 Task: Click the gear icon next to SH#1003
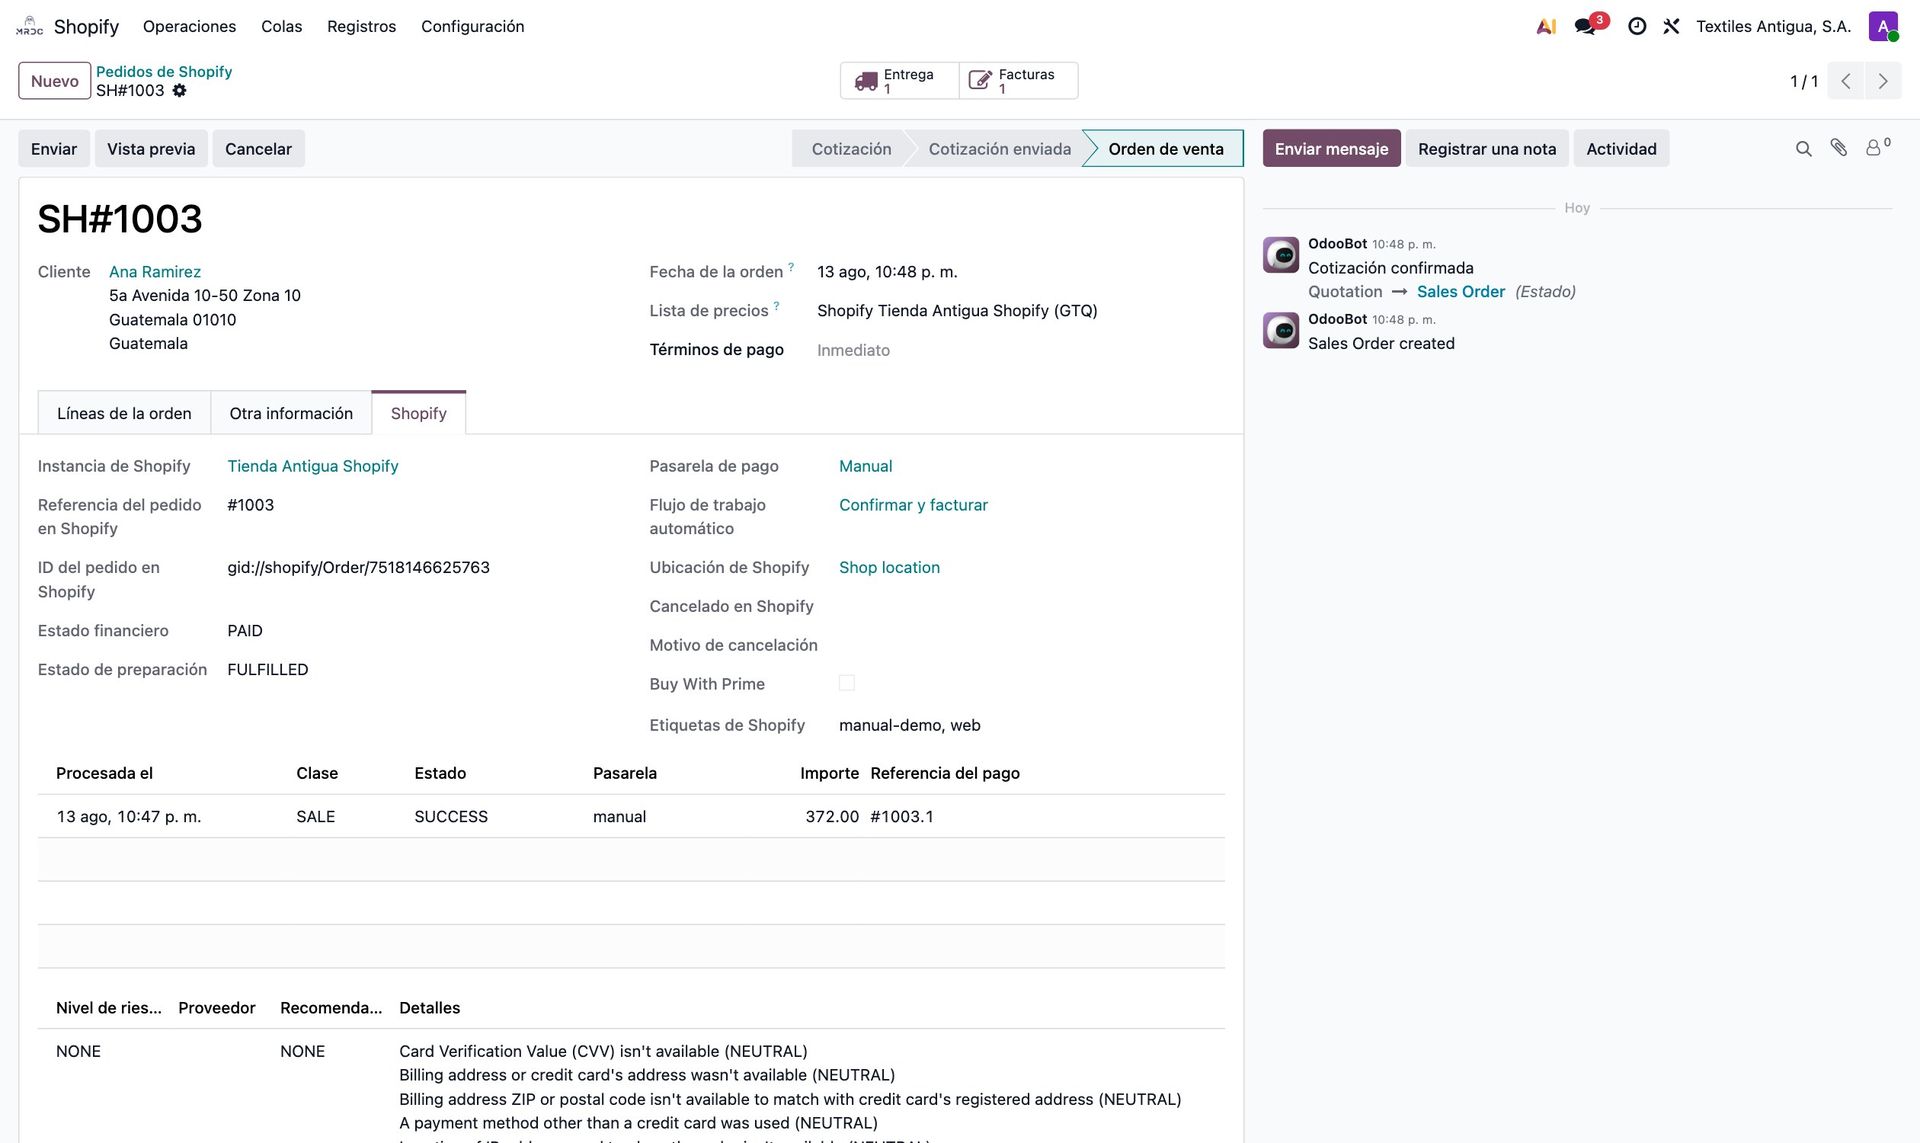click(x=179, y=90)
